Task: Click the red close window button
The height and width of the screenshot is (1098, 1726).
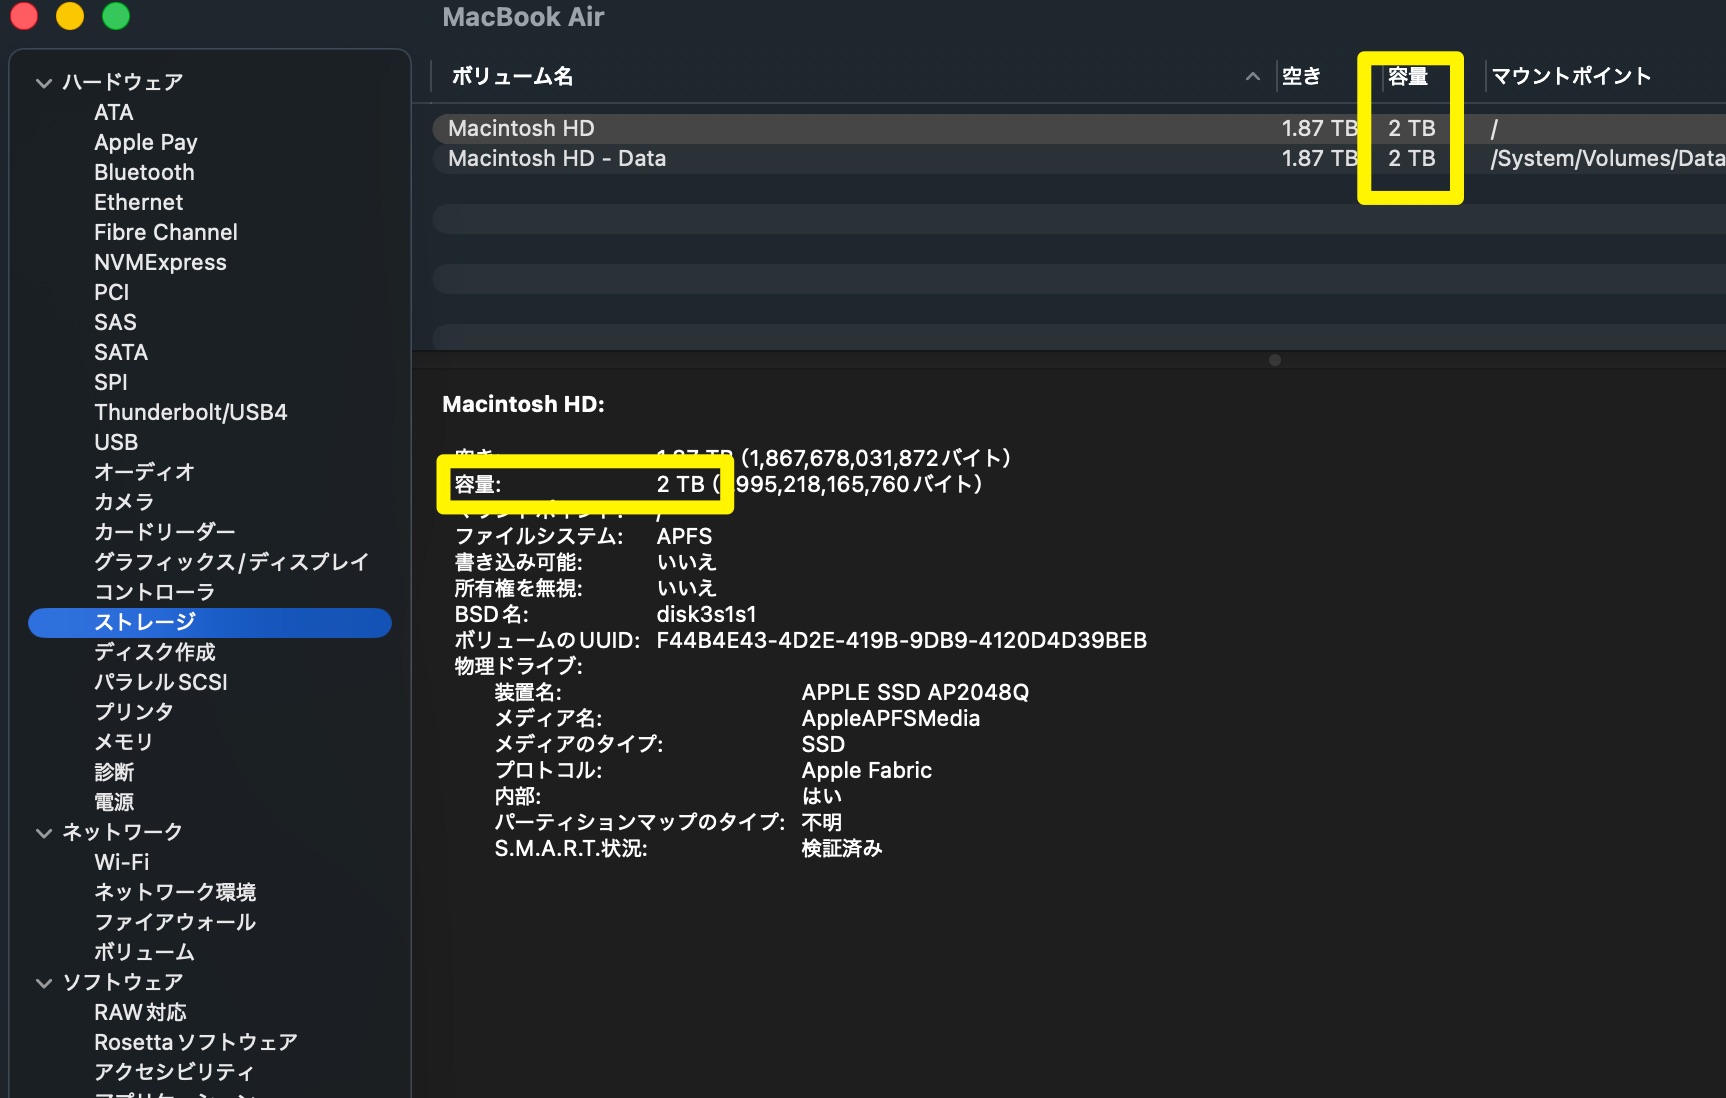Action: [24, 16]
